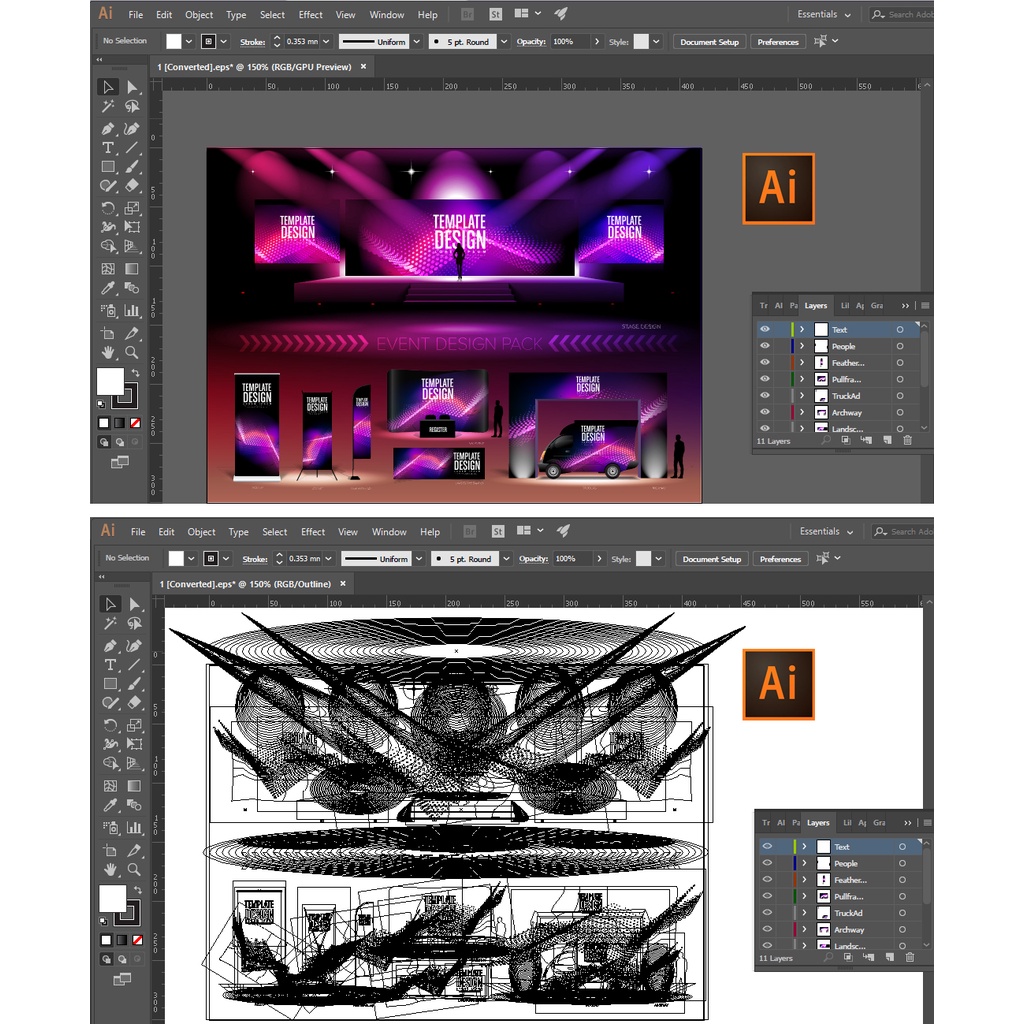Open the Uniform stroke profile dropdown, top window
The height and width of the screenshot is (1024, 1024).
coord(418,42)
